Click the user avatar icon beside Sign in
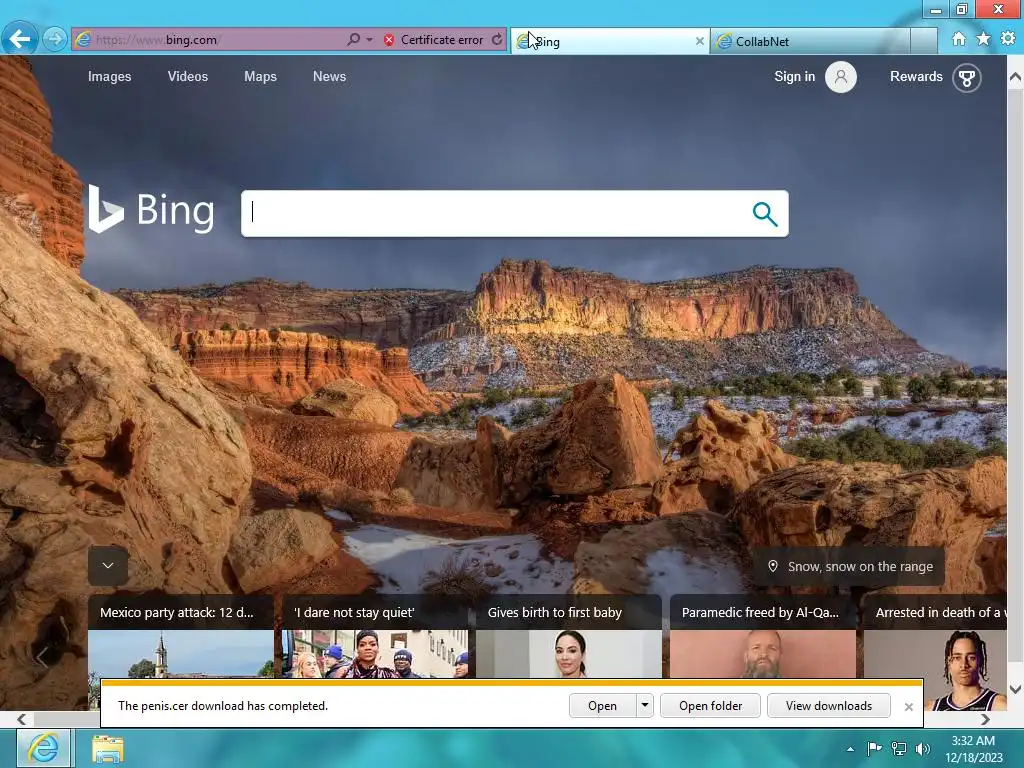 pos(840,77)
